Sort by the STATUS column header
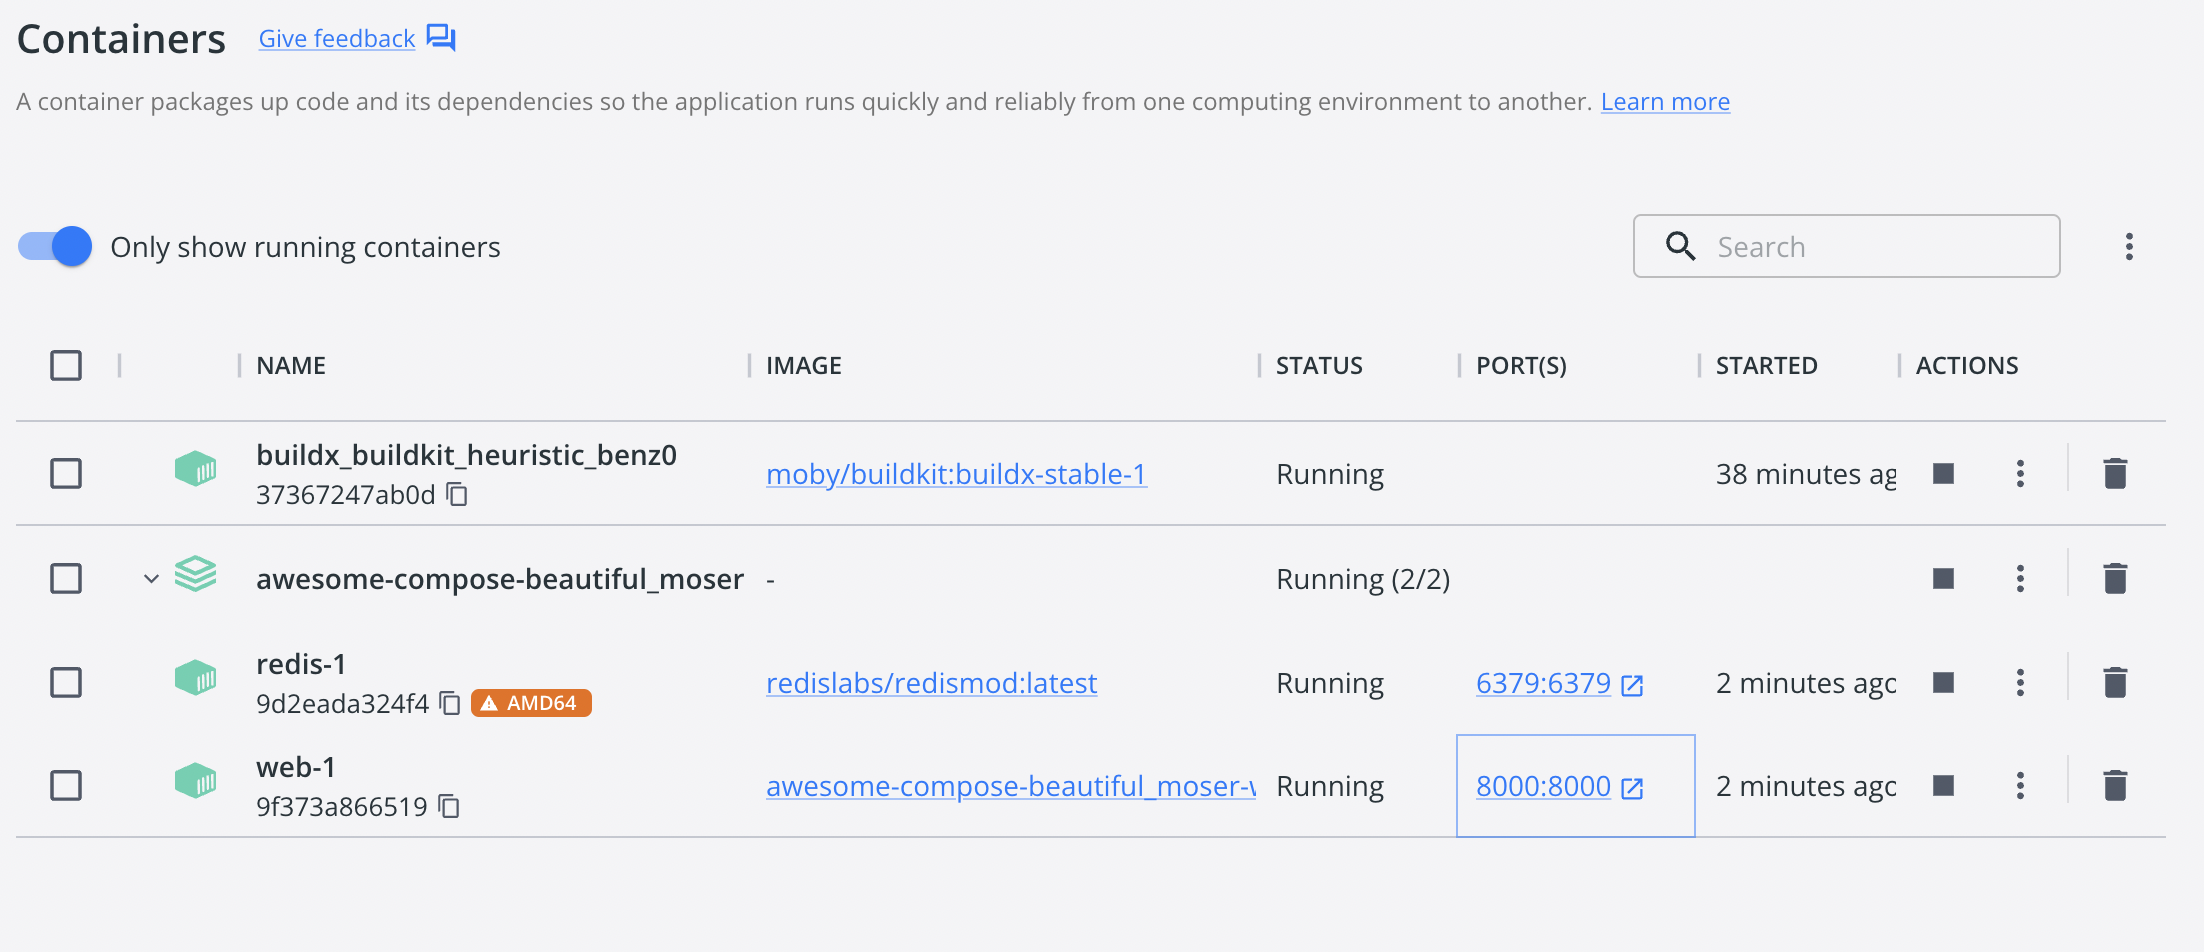 coord(1319,365)
